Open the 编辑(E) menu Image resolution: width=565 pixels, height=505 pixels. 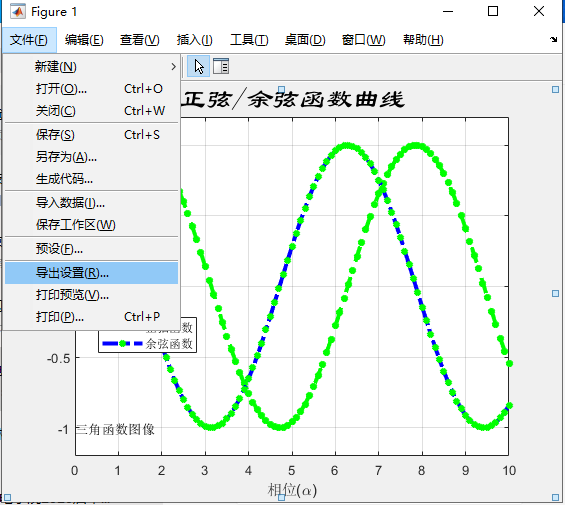click(x=84, y=40)
